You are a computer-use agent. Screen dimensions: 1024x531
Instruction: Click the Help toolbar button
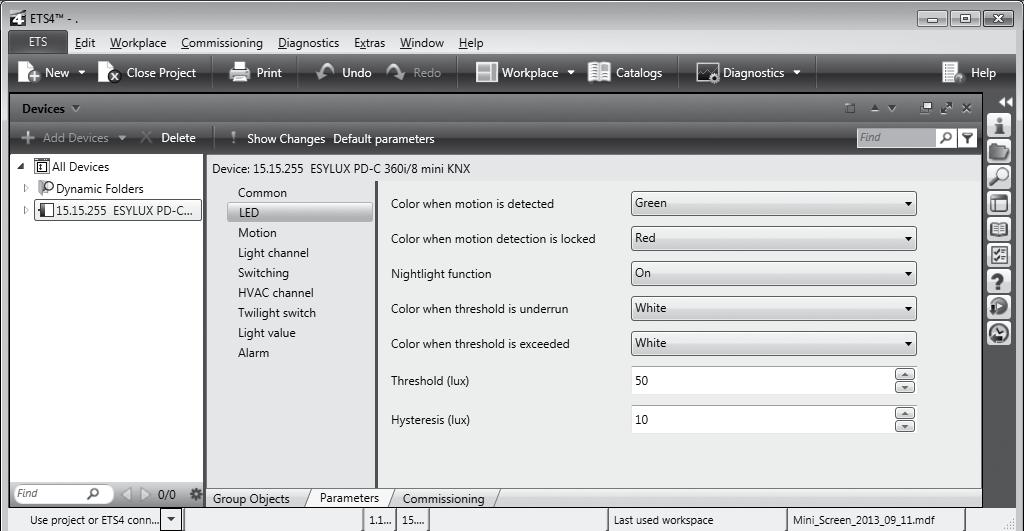tap(969, 72)
